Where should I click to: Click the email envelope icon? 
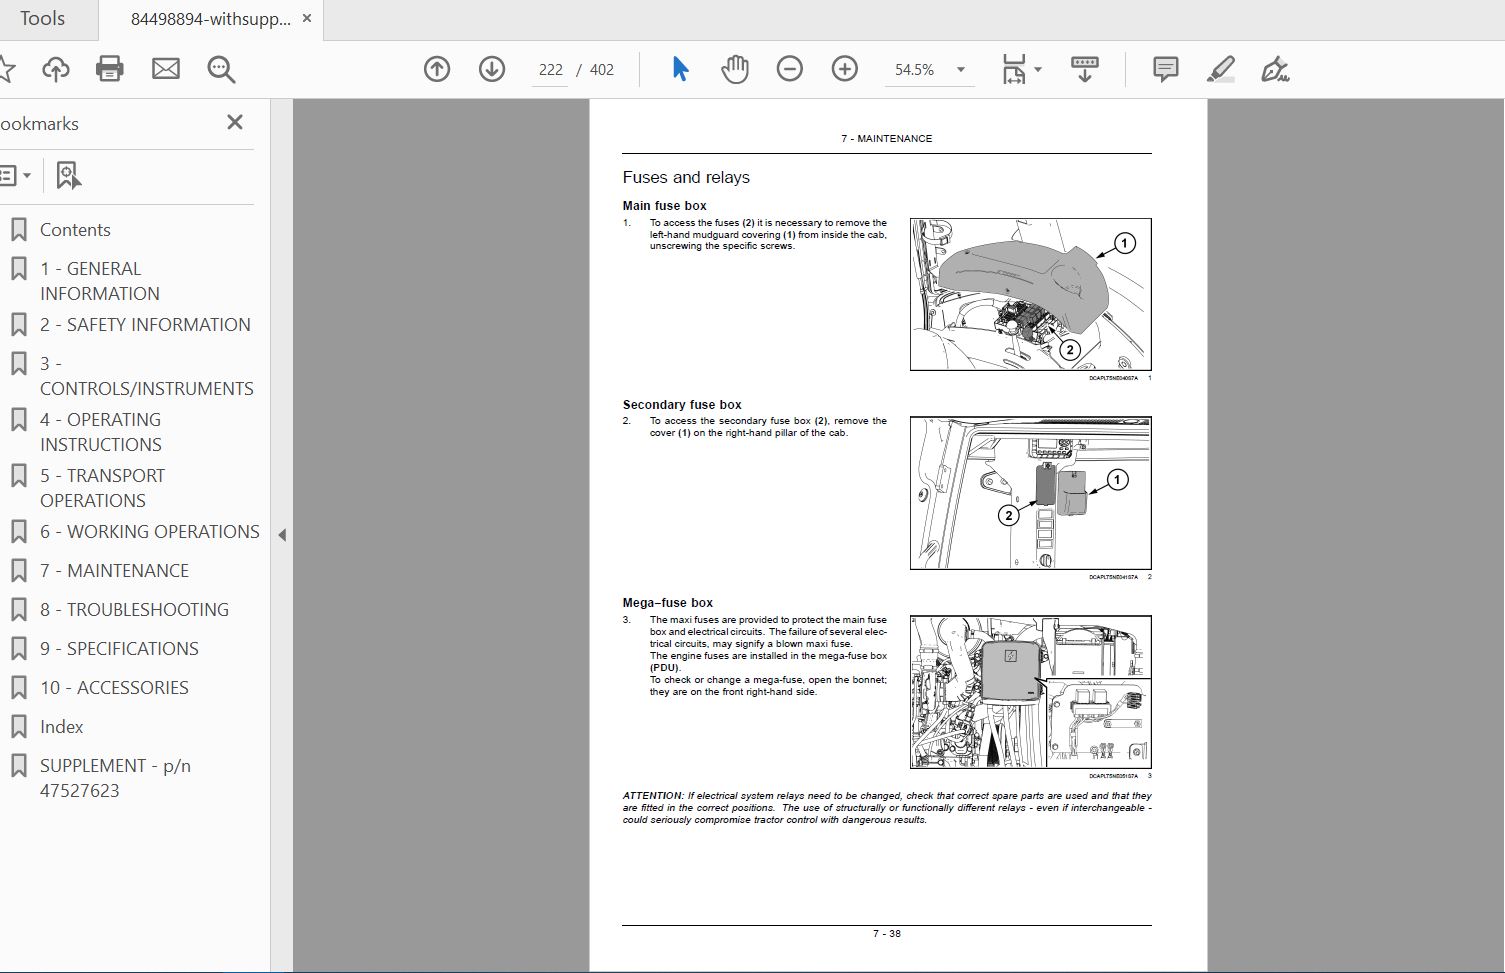coord(166,69)
